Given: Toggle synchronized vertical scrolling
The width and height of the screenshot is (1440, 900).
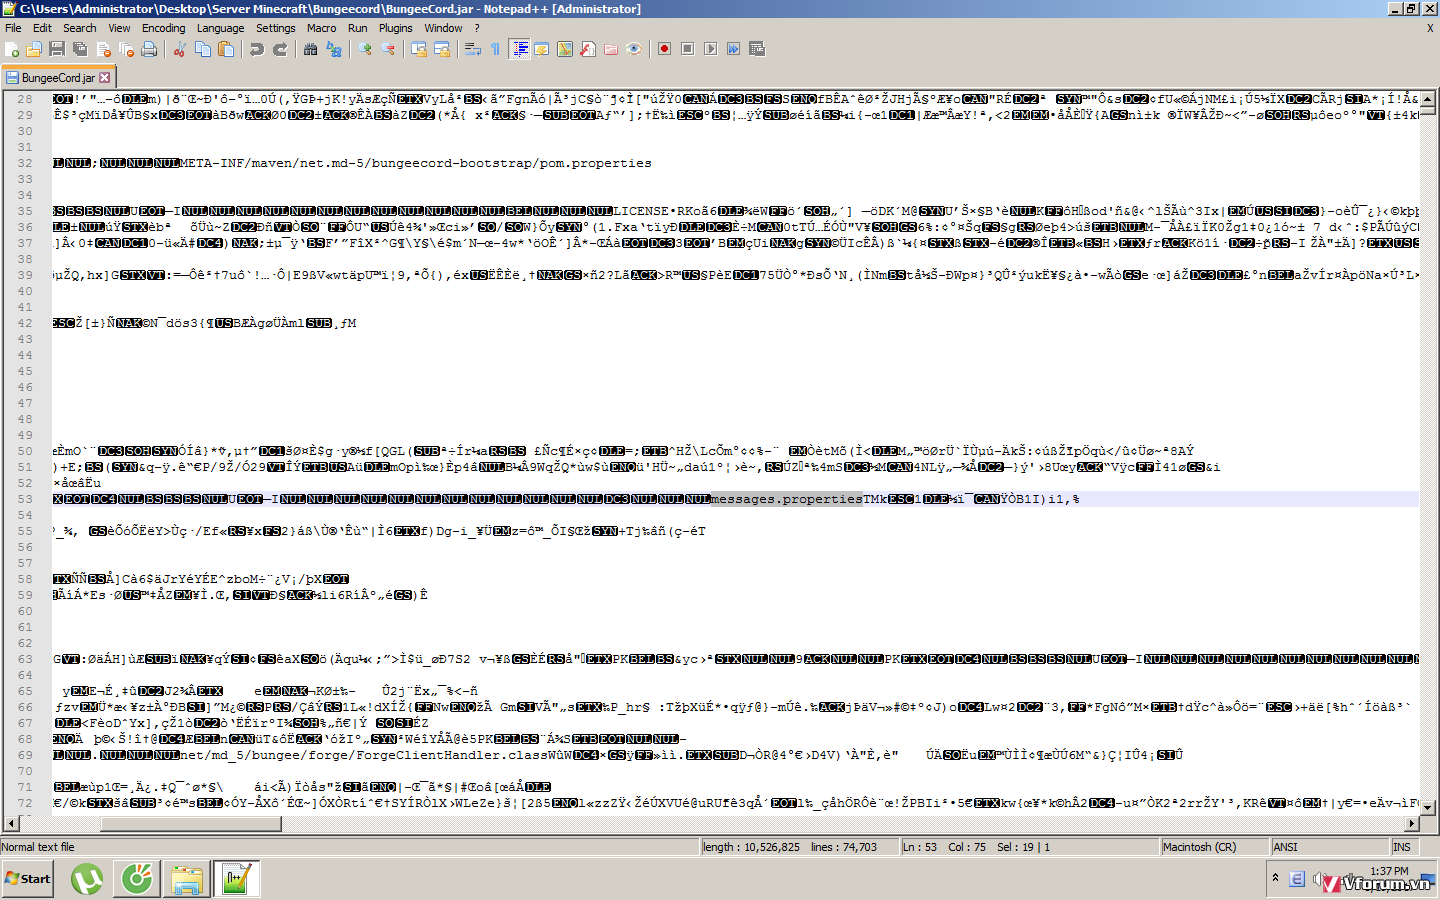Looking at the screenshot, I should pyautogui.click(x=419, y=49).
